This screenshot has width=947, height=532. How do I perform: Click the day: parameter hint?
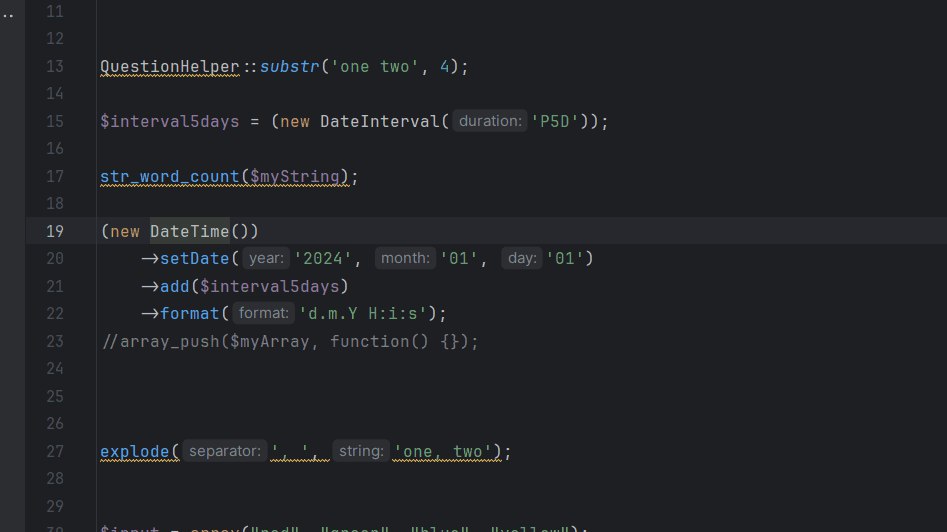tap(522, 258)
